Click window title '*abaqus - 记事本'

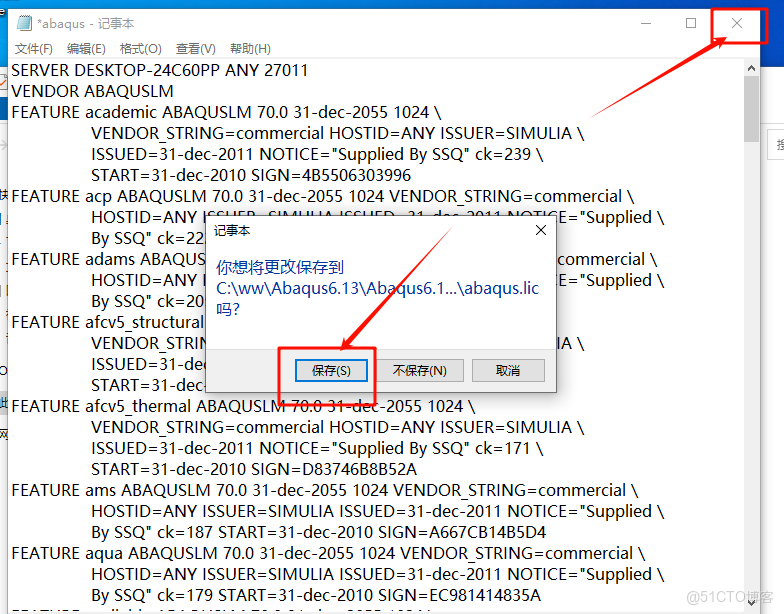pyautogui.click(x=86, y=24)
